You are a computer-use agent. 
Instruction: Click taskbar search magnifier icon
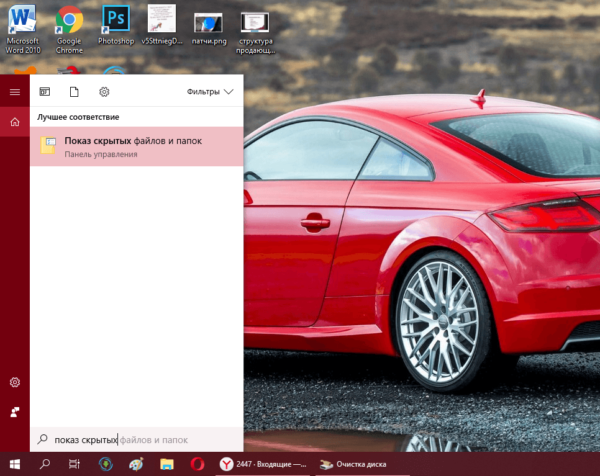45,465
